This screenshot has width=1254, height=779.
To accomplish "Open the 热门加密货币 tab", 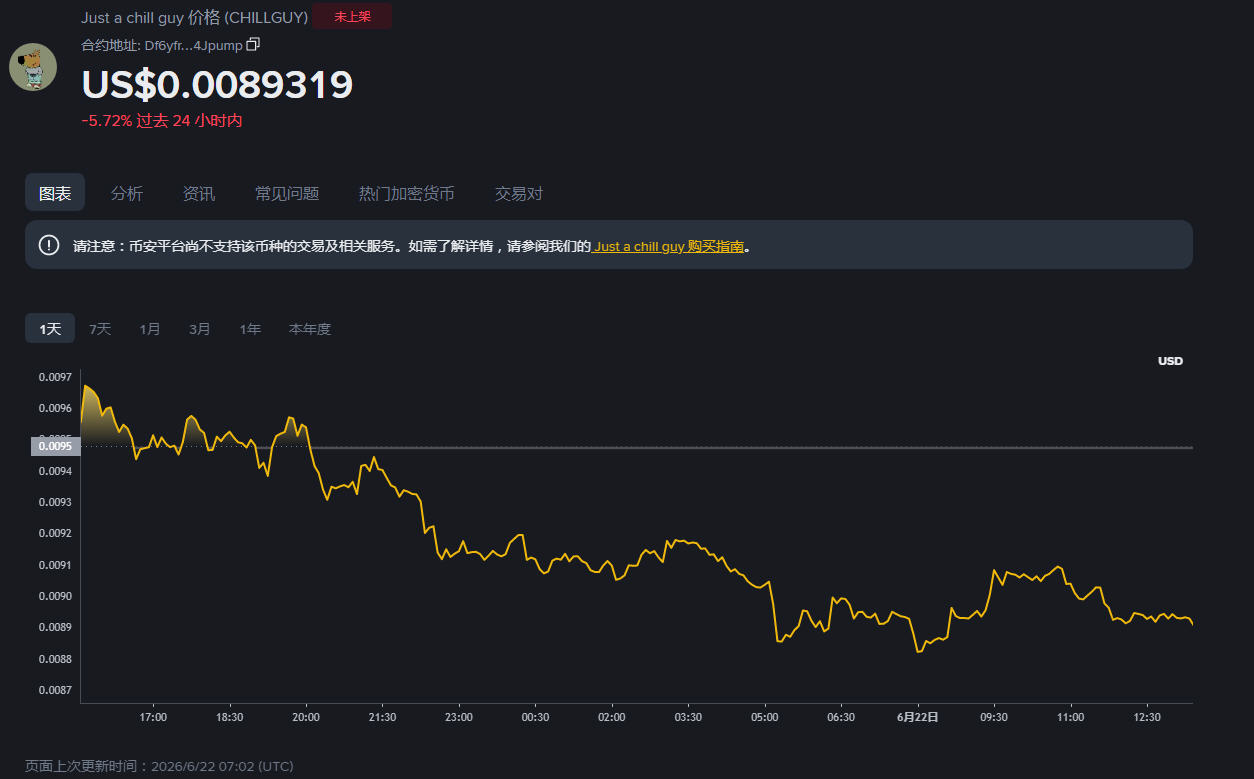I will (407, 193).
